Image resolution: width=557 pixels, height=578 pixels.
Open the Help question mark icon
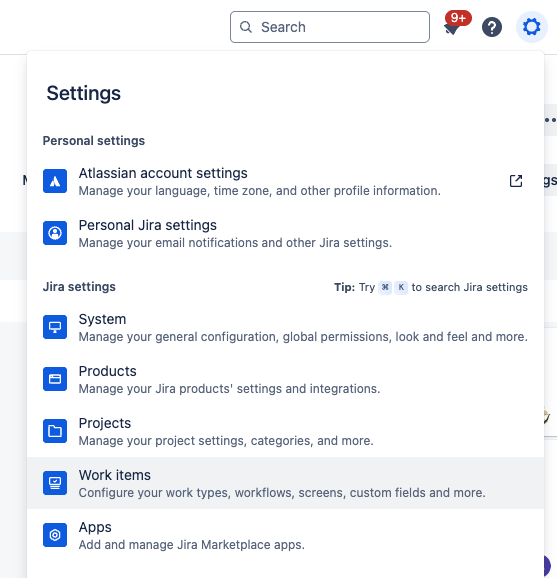(492, 27)
